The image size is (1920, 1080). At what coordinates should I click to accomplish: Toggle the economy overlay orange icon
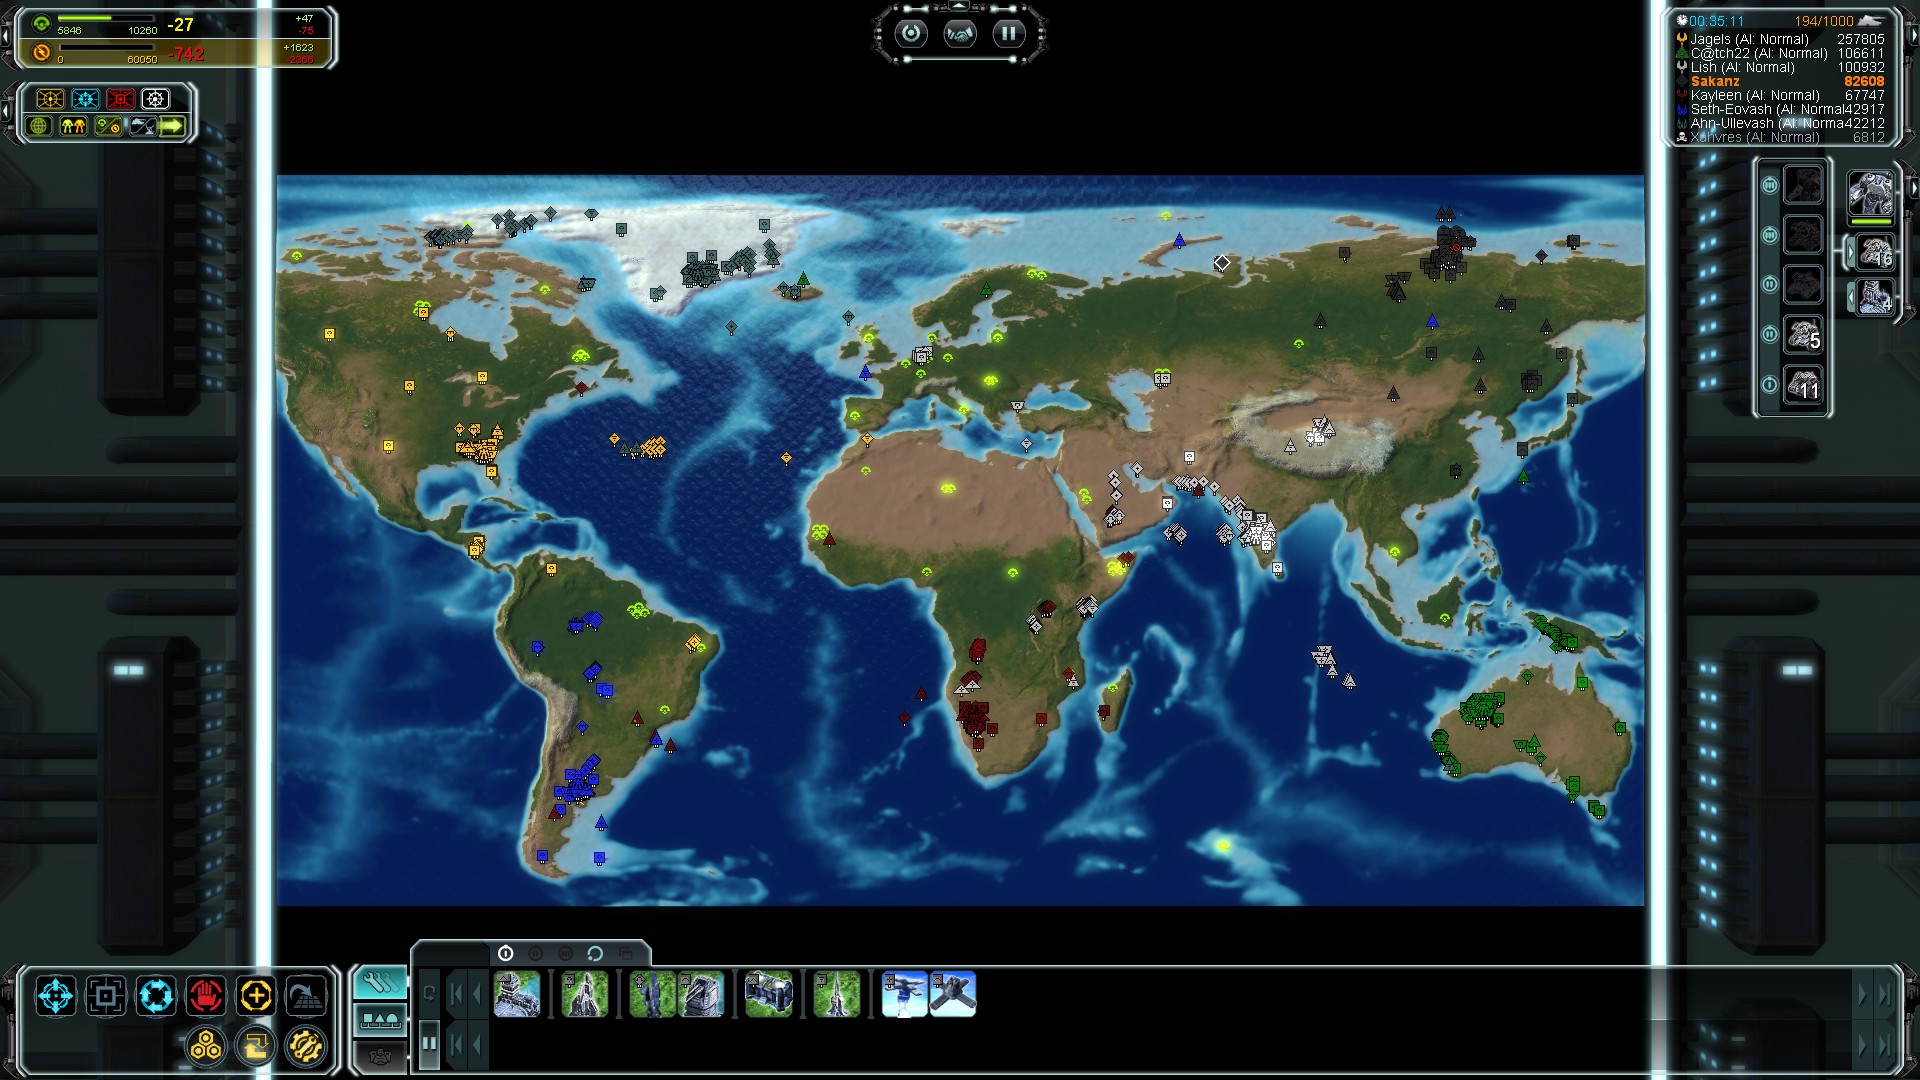(x=50, y=99)
